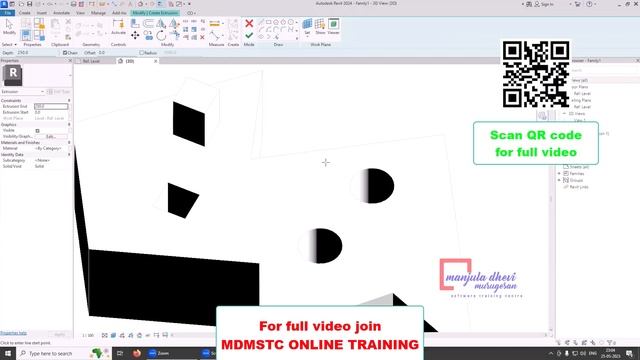Click the red Delete icon in Modify panel
Screen dimensions: 640x360
coord(202,38)
